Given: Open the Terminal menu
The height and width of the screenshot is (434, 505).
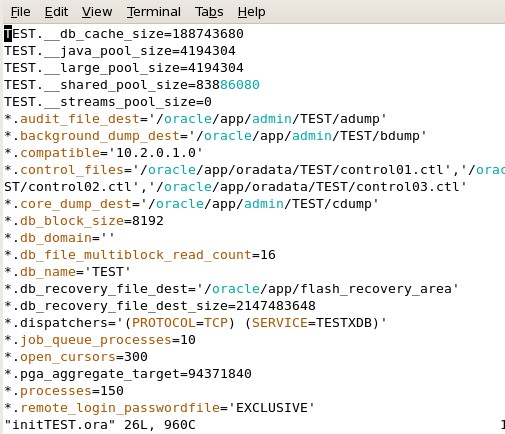Looking at the screenshot, I should pyautogui.click(x=154, y=12).
